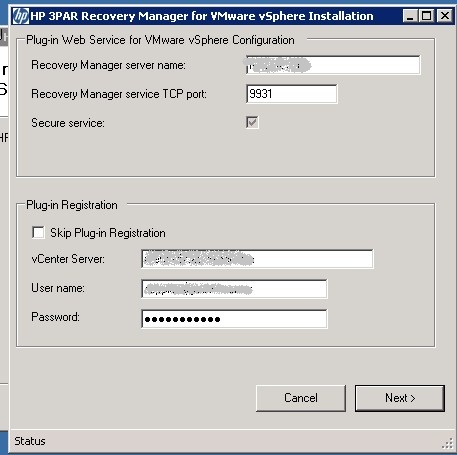Viewport: 457px width, 455px height.
Task: Maximize the installation window
Action: (x=426, y=16)
